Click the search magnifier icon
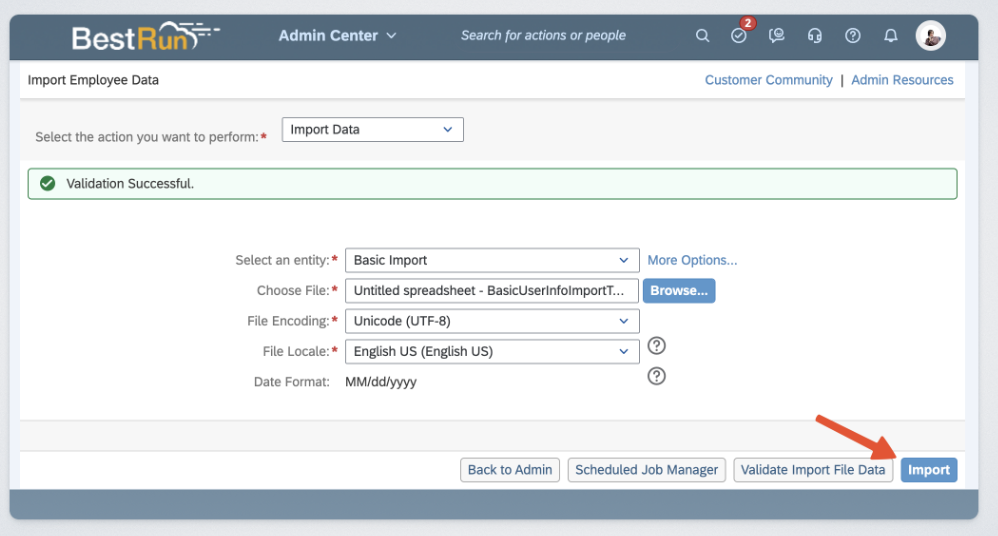Image resolution: width=998 pixels, height=536 pixels. coord(703,36)
